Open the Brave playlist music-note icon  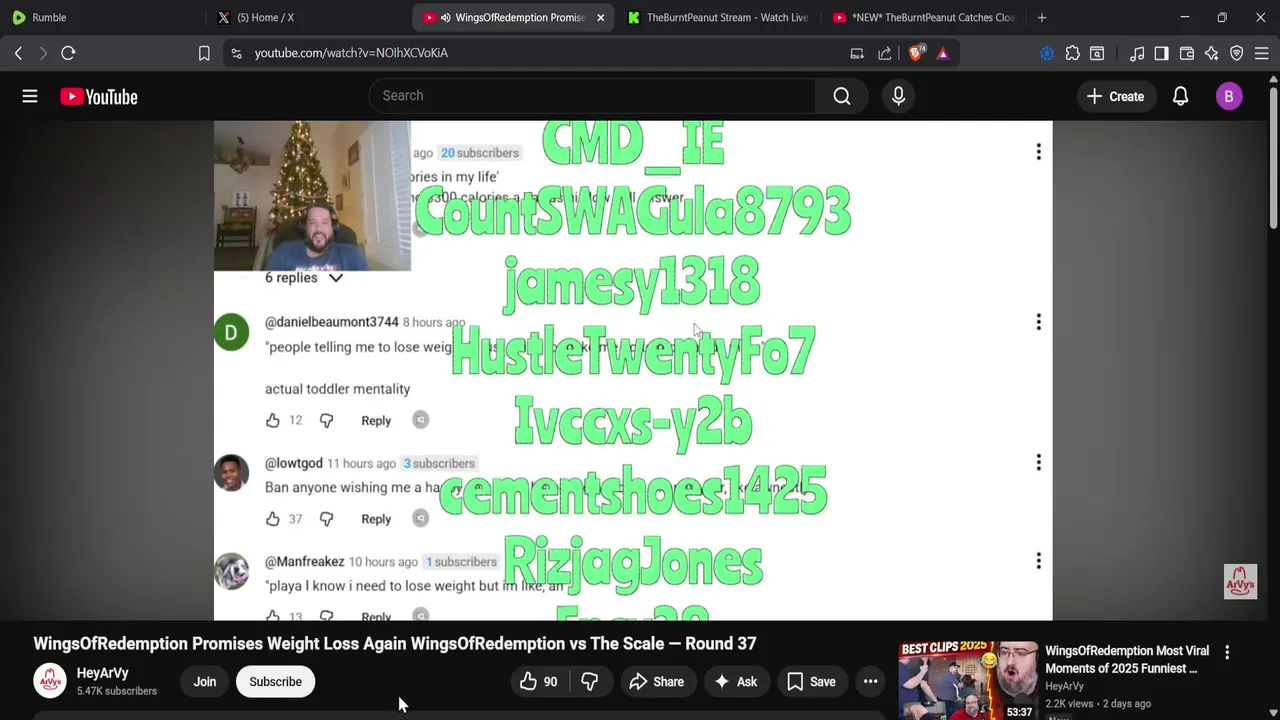(x=1137, y=53)
